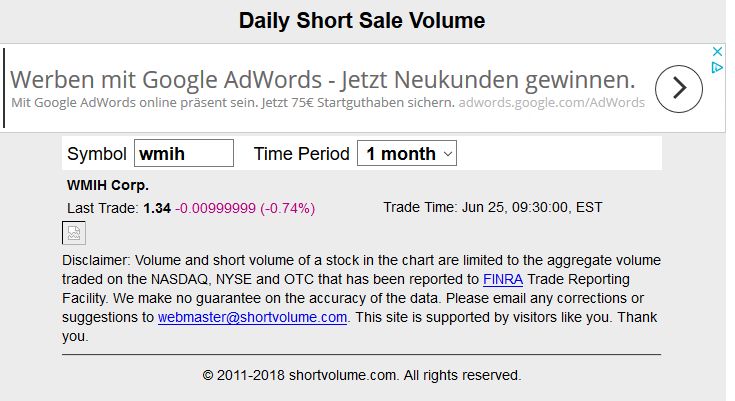Click into the Symbol input field
Image resolution: width=735 pixels, height=401 pixels.
183,153
